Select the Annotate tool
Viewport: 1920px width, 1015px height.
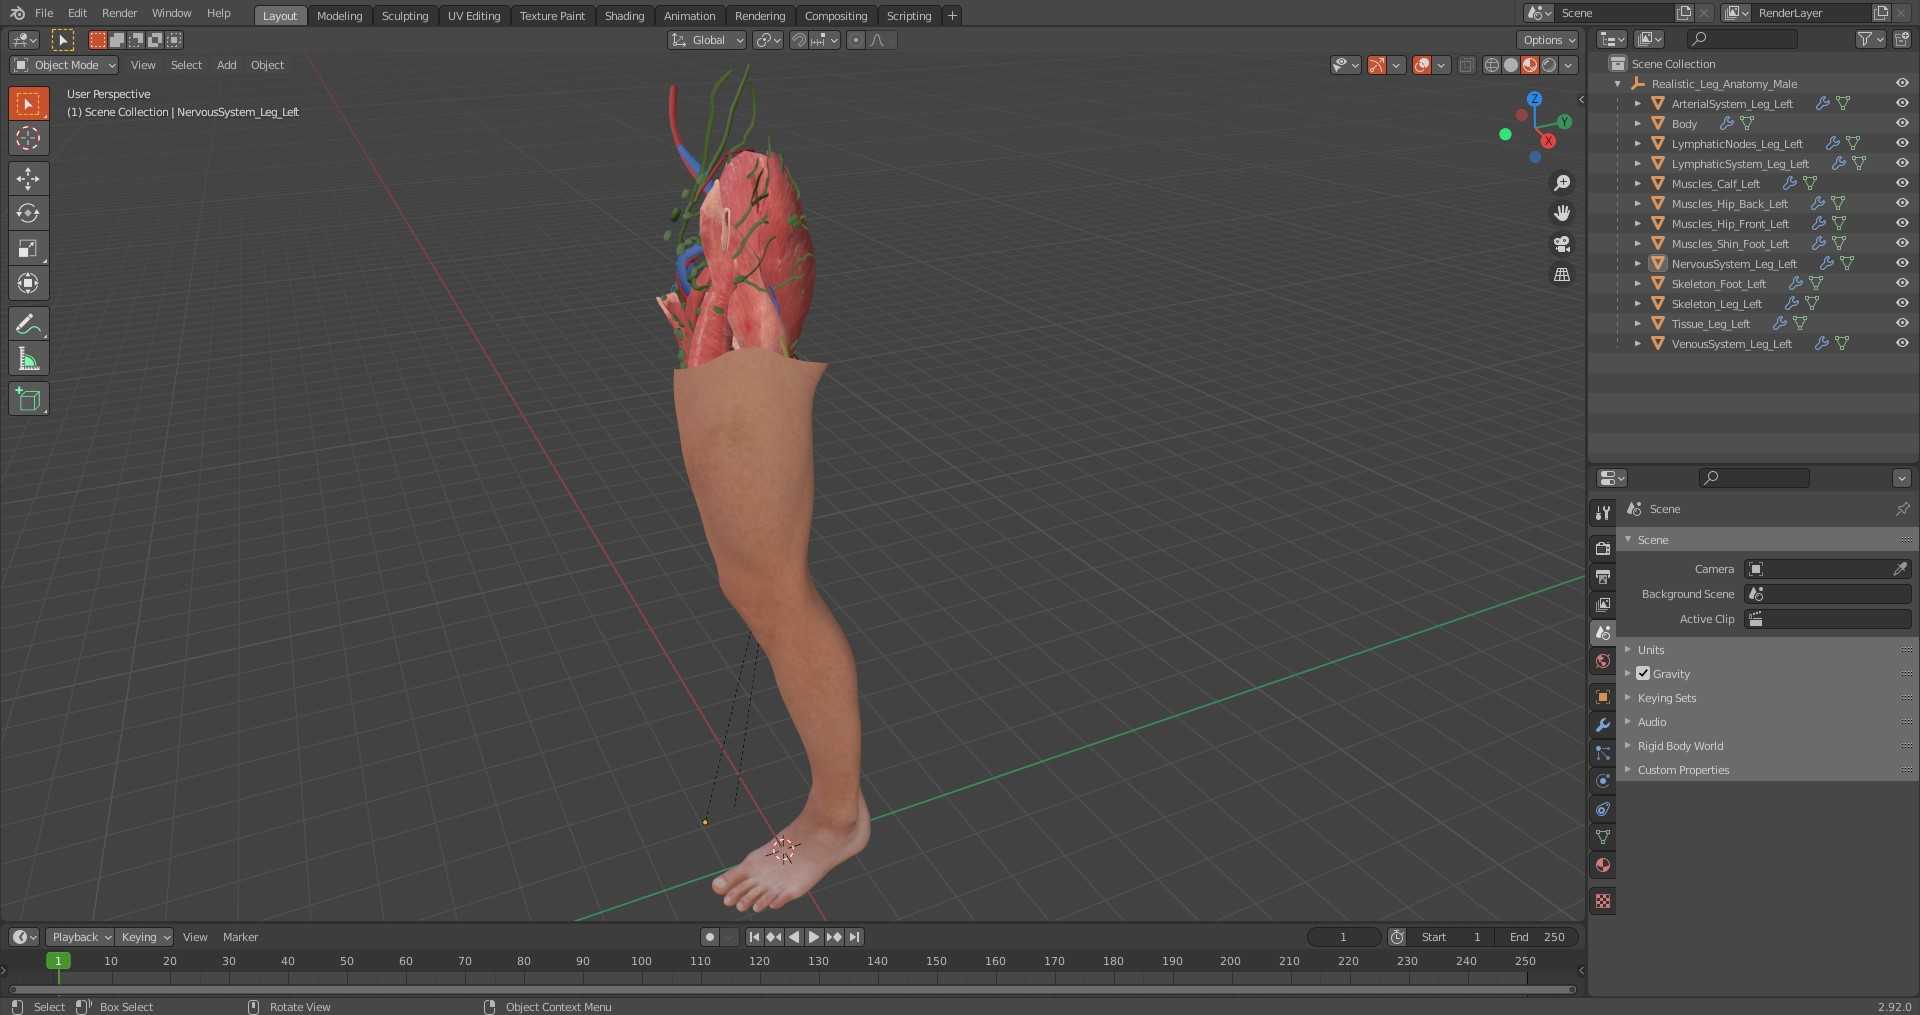pos(28,324)
